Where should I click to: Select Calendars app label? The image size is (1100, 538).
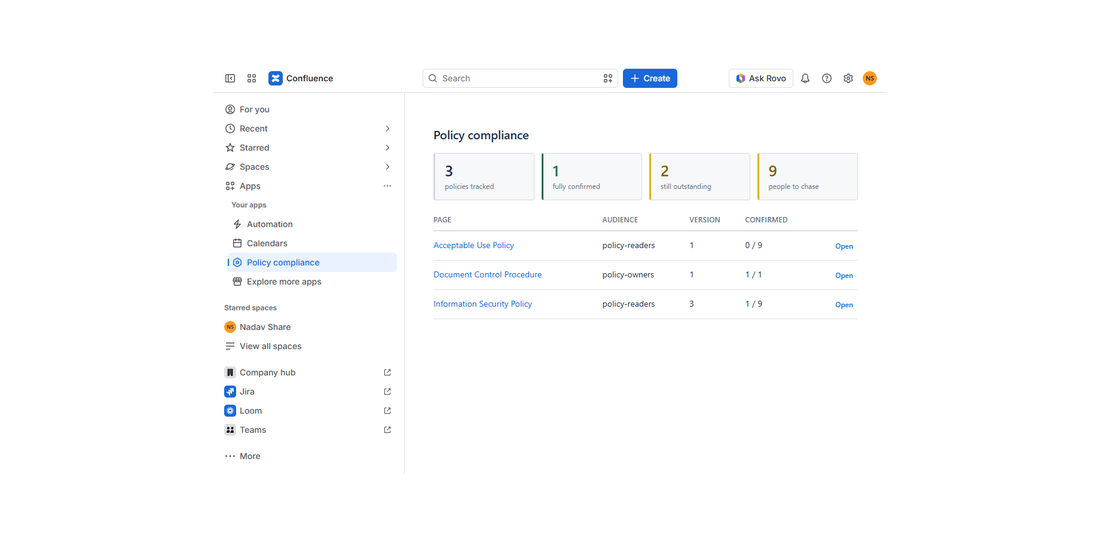[267, 243]
